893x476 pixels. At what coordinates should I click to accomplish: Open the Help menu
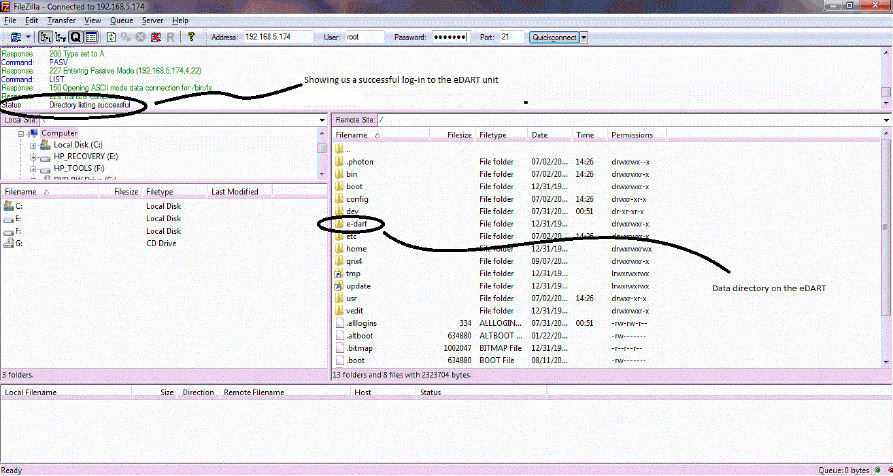[x=180, y=20]
